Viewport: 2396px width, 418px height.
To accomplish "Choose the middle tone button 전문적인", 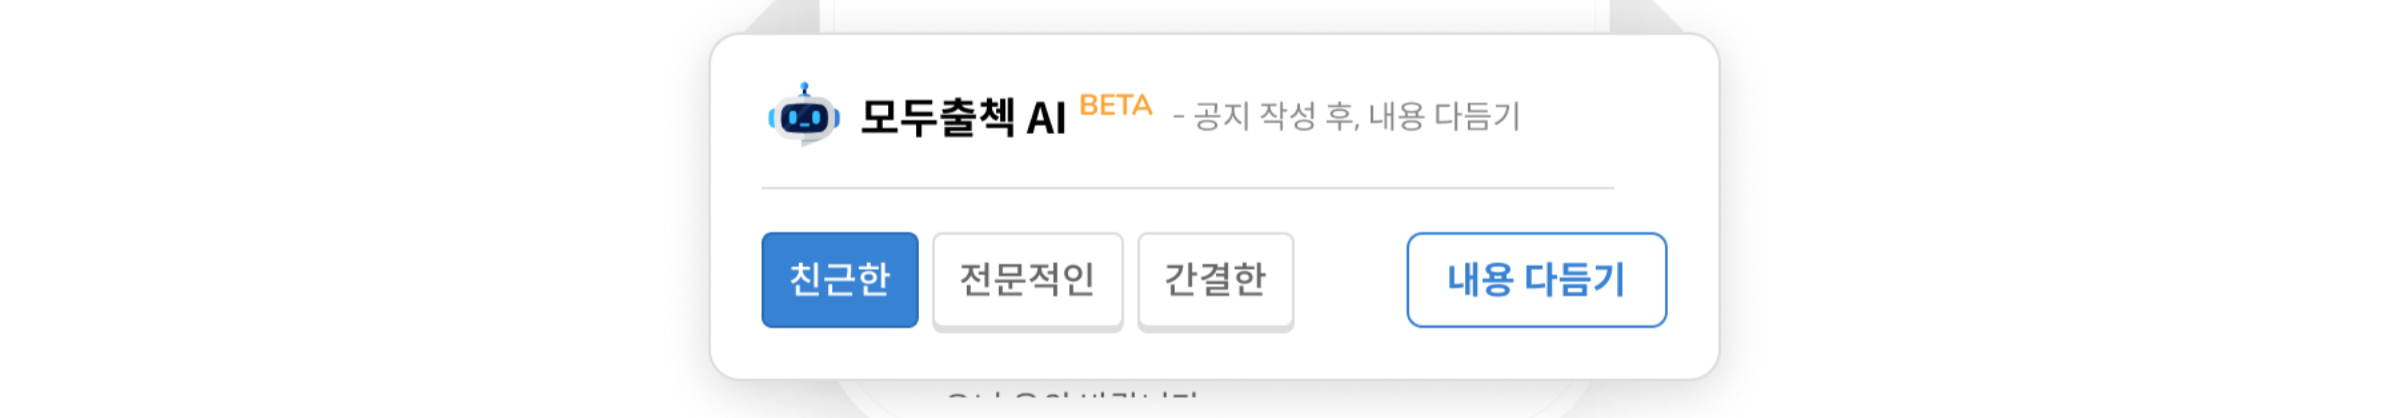I will click(1027, 280).
